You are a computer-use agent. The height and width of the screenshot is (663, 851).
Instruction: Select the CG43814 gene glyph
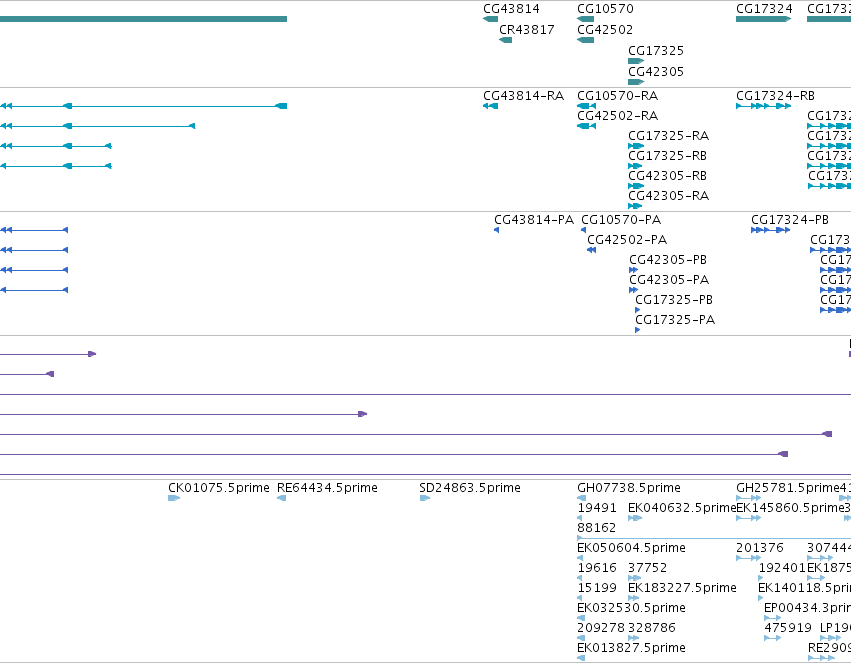coord(490,19)
